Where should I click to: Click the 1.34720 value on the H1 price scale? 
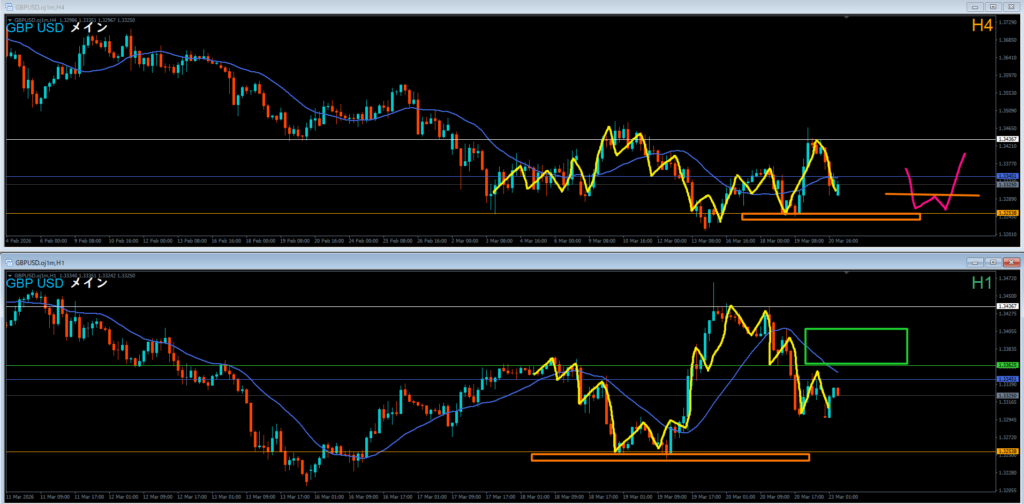pyautogui.click(x=1006, y=278)
